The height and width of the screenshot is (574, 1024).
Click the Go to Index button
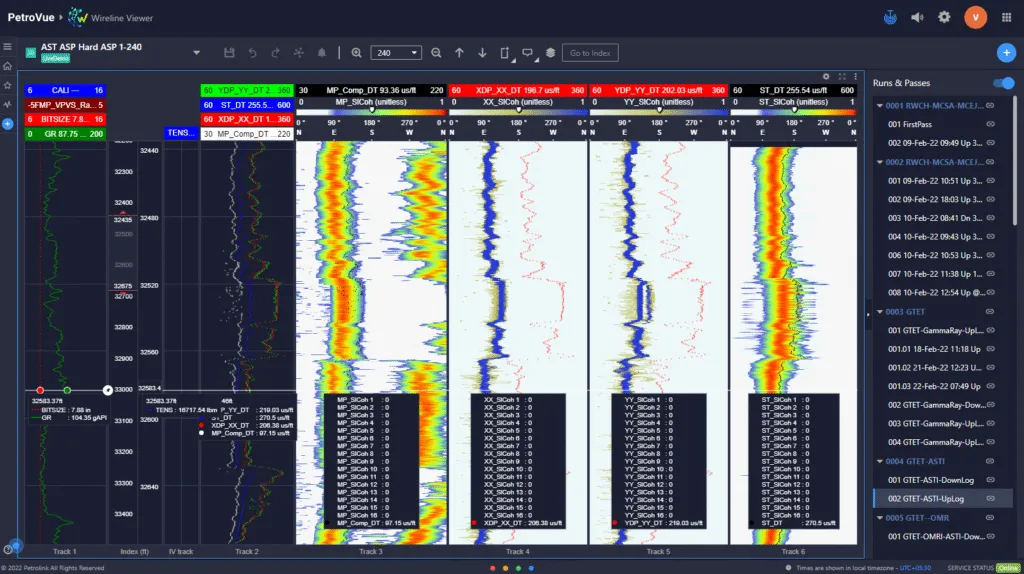pyautogui.click(x=589, y=53)
